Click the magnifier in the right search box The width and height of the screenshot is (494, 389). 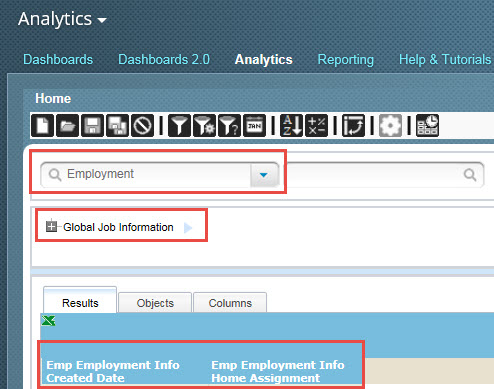(470, 174)
